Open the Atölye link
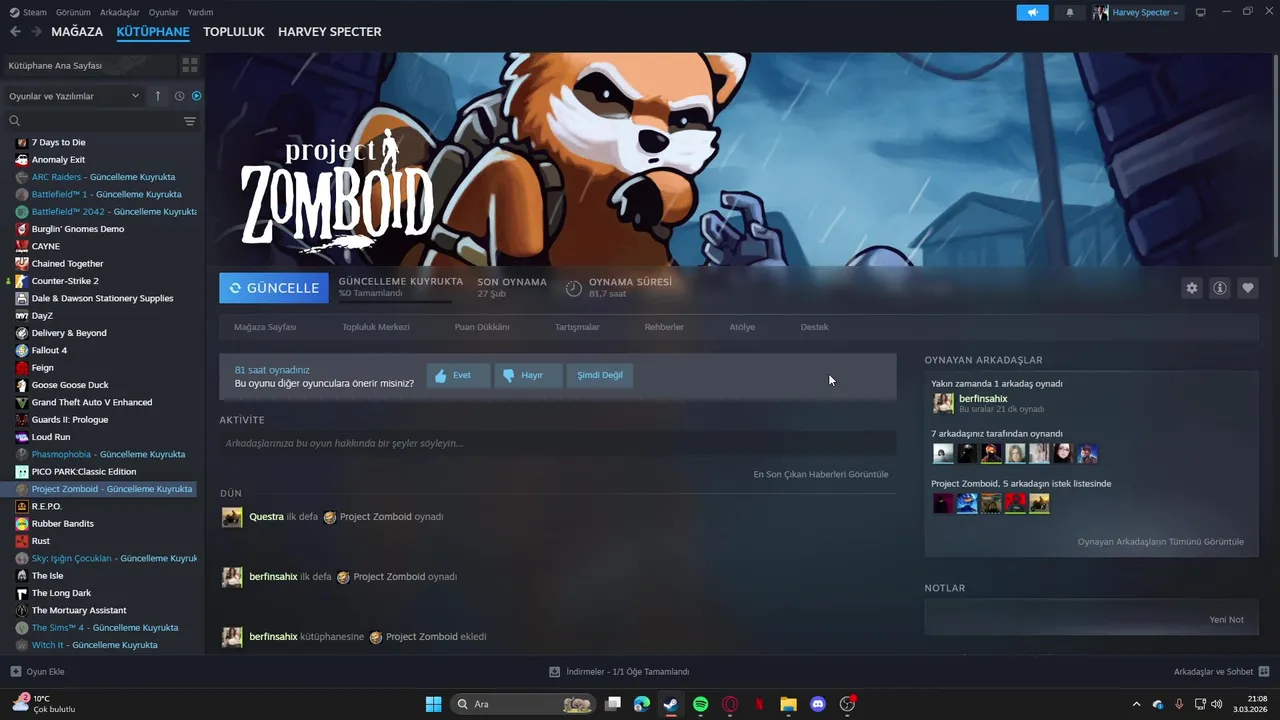 coord(742,327)
